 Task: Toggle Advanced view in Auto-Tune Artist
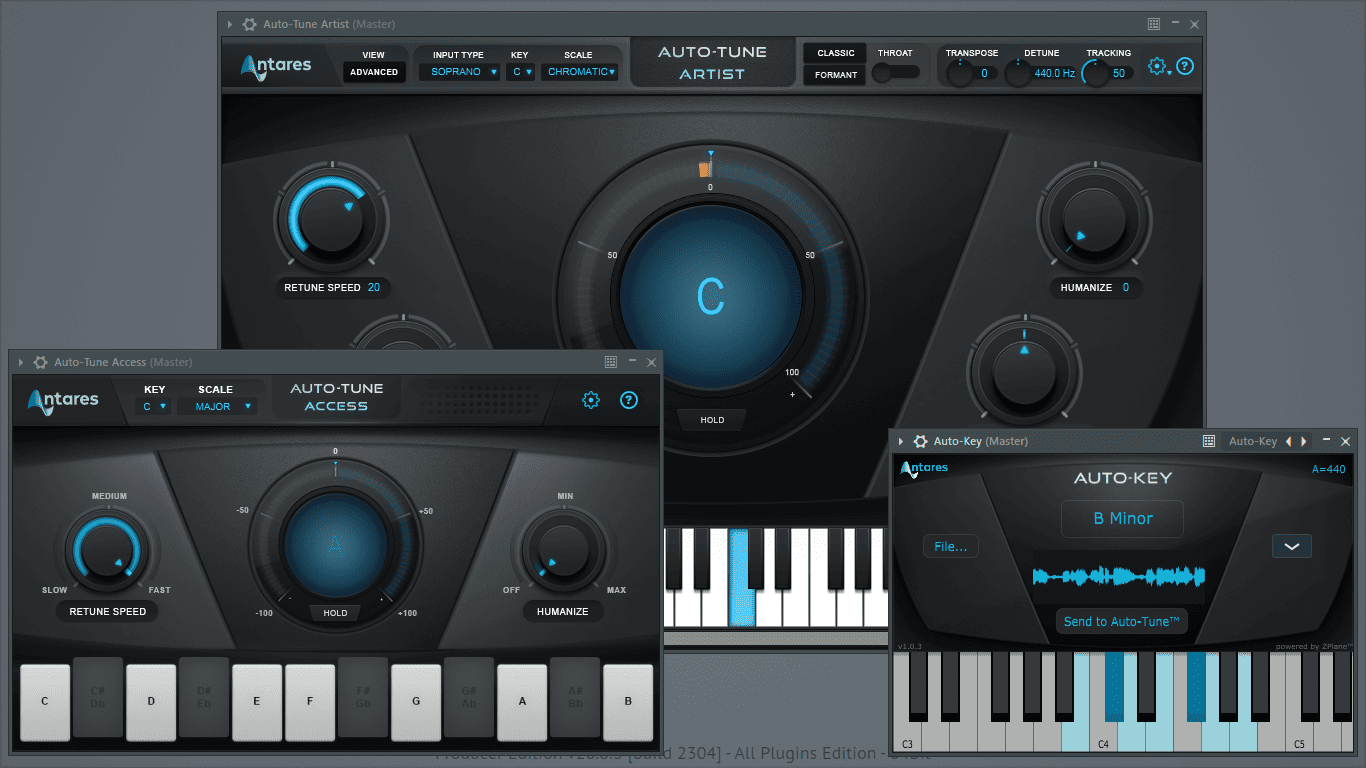click(x=374, y=72)
